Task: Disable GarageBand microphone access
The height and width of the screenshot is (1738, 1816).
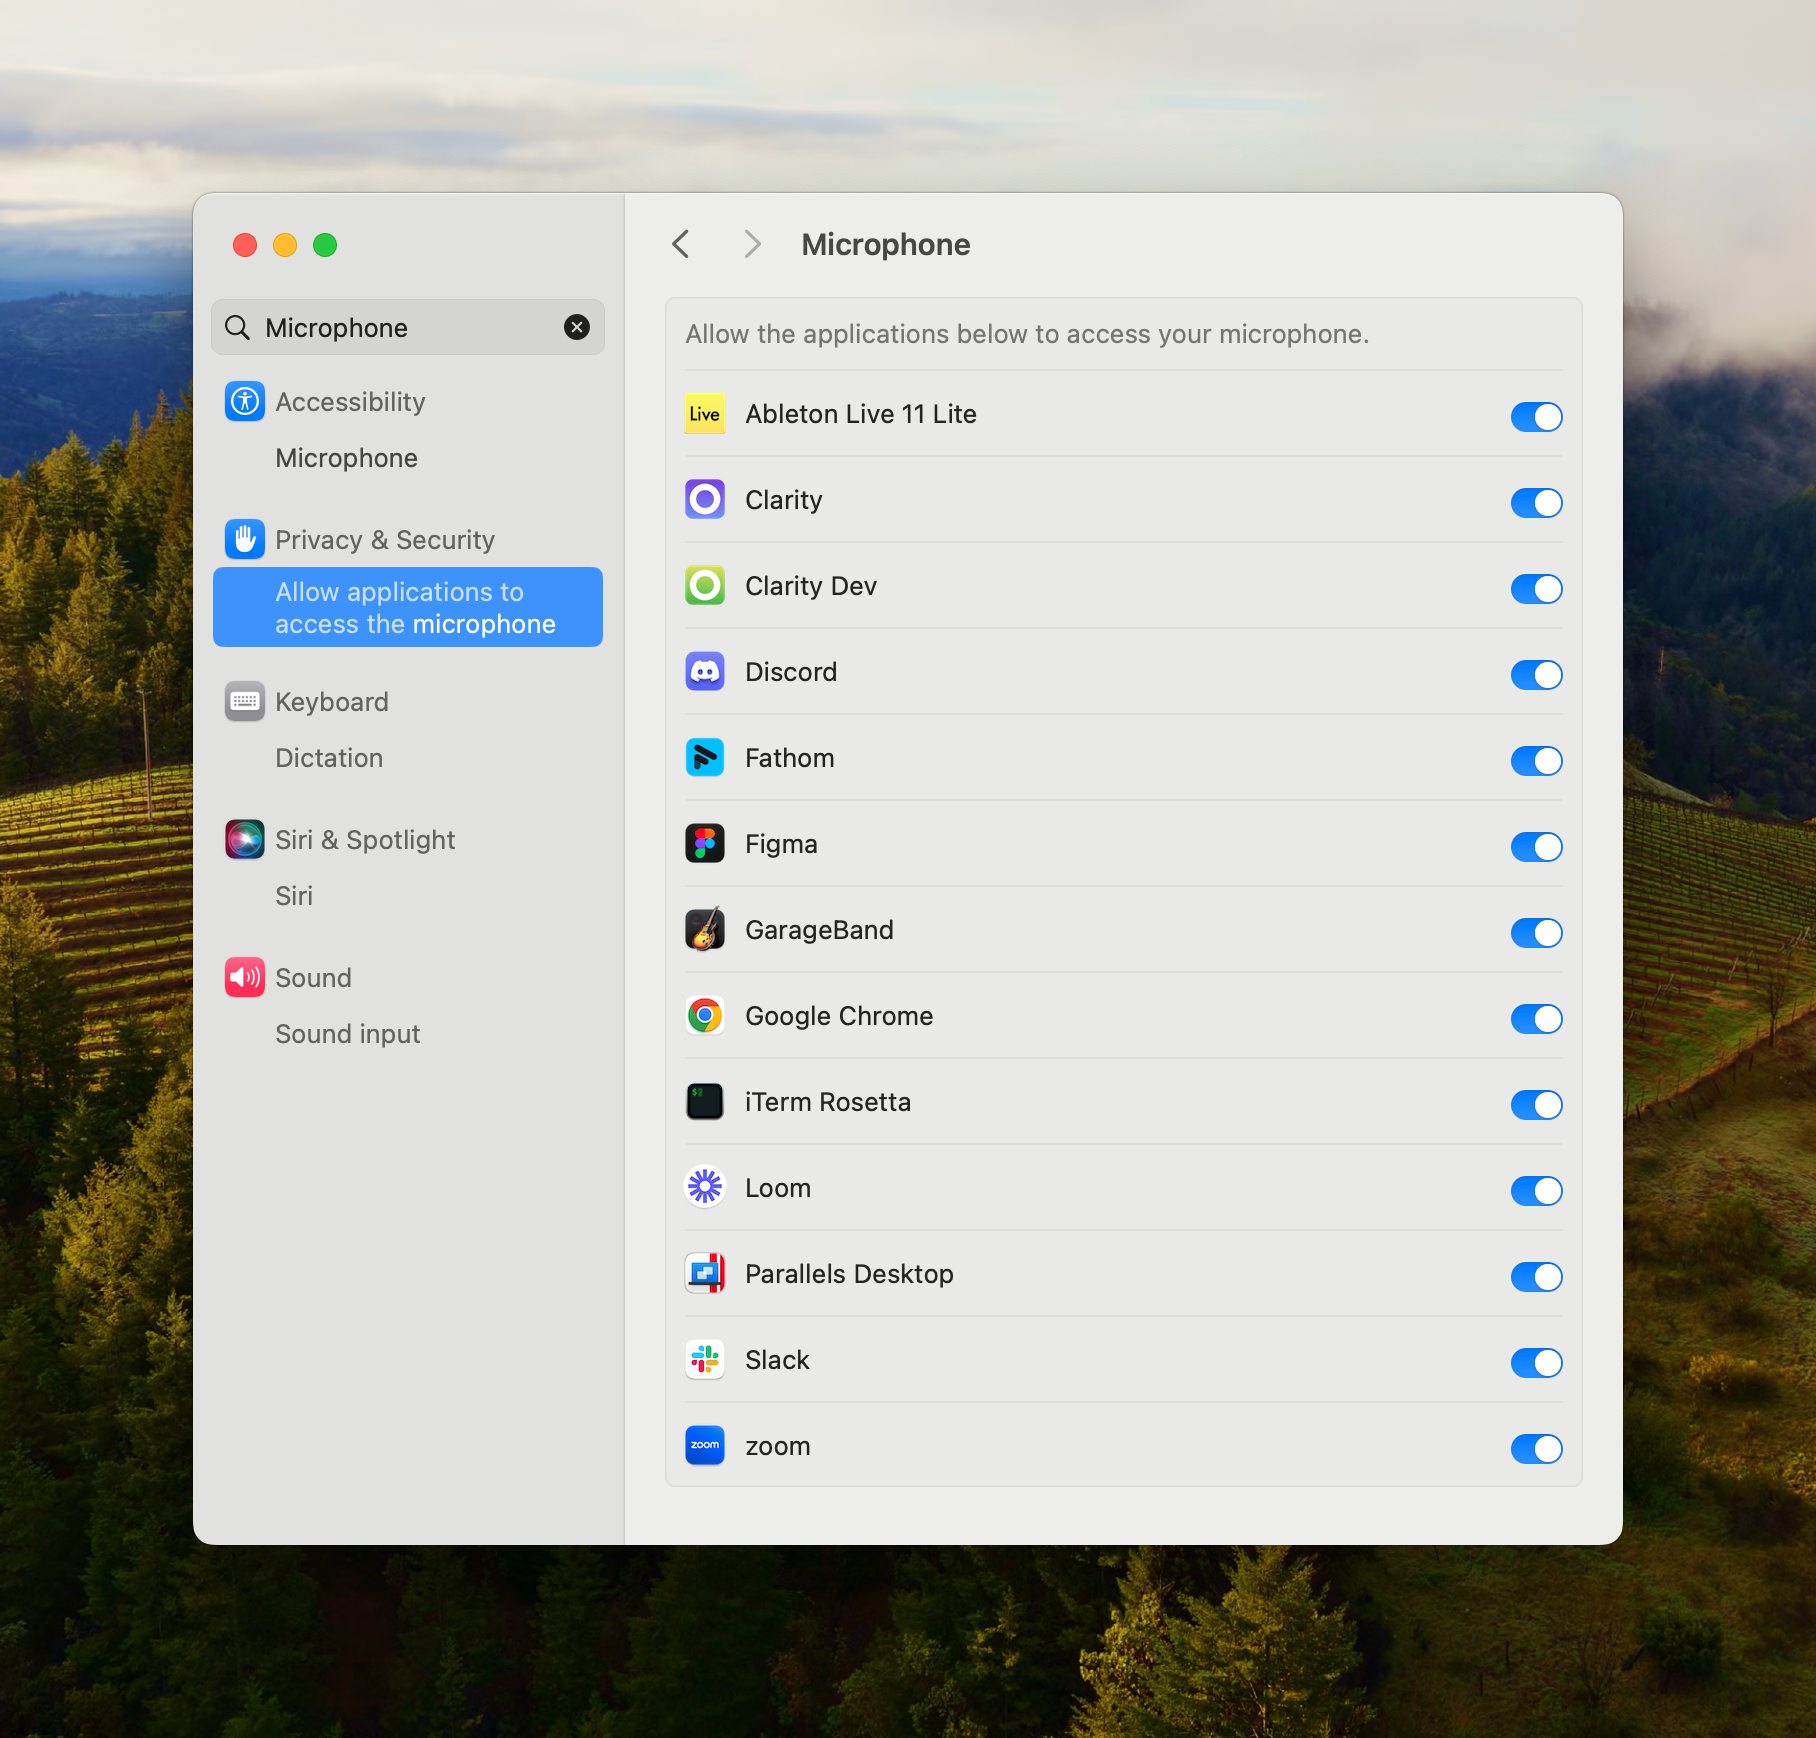Action: pyautogui.click(x=1537, y=932)
